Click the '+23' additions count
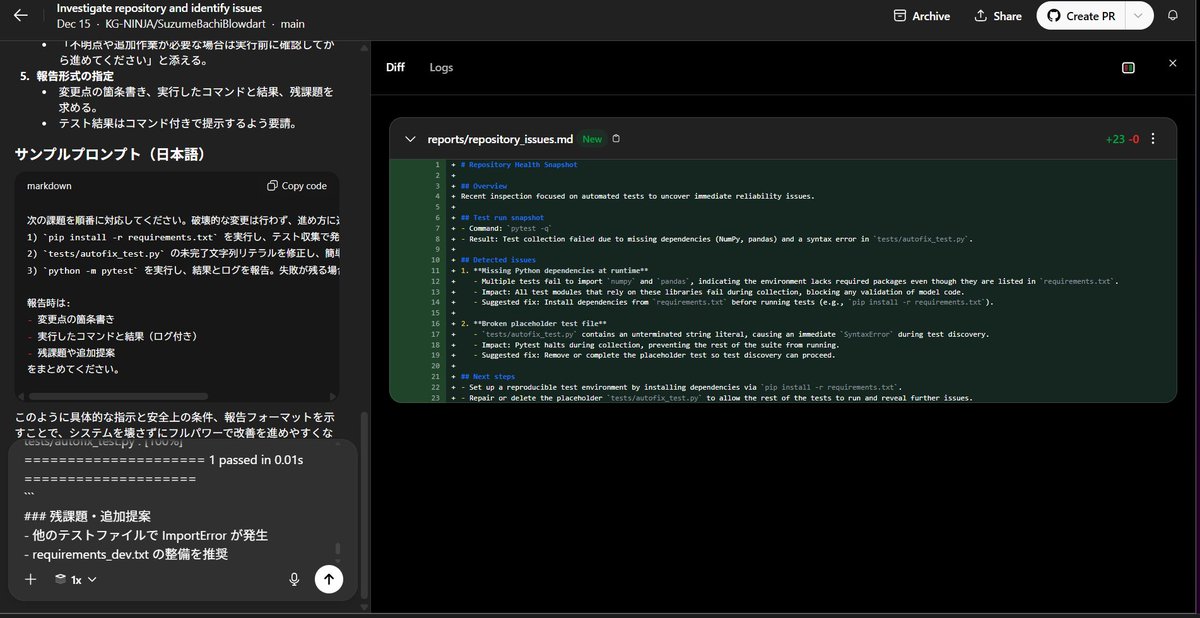 1115,139
